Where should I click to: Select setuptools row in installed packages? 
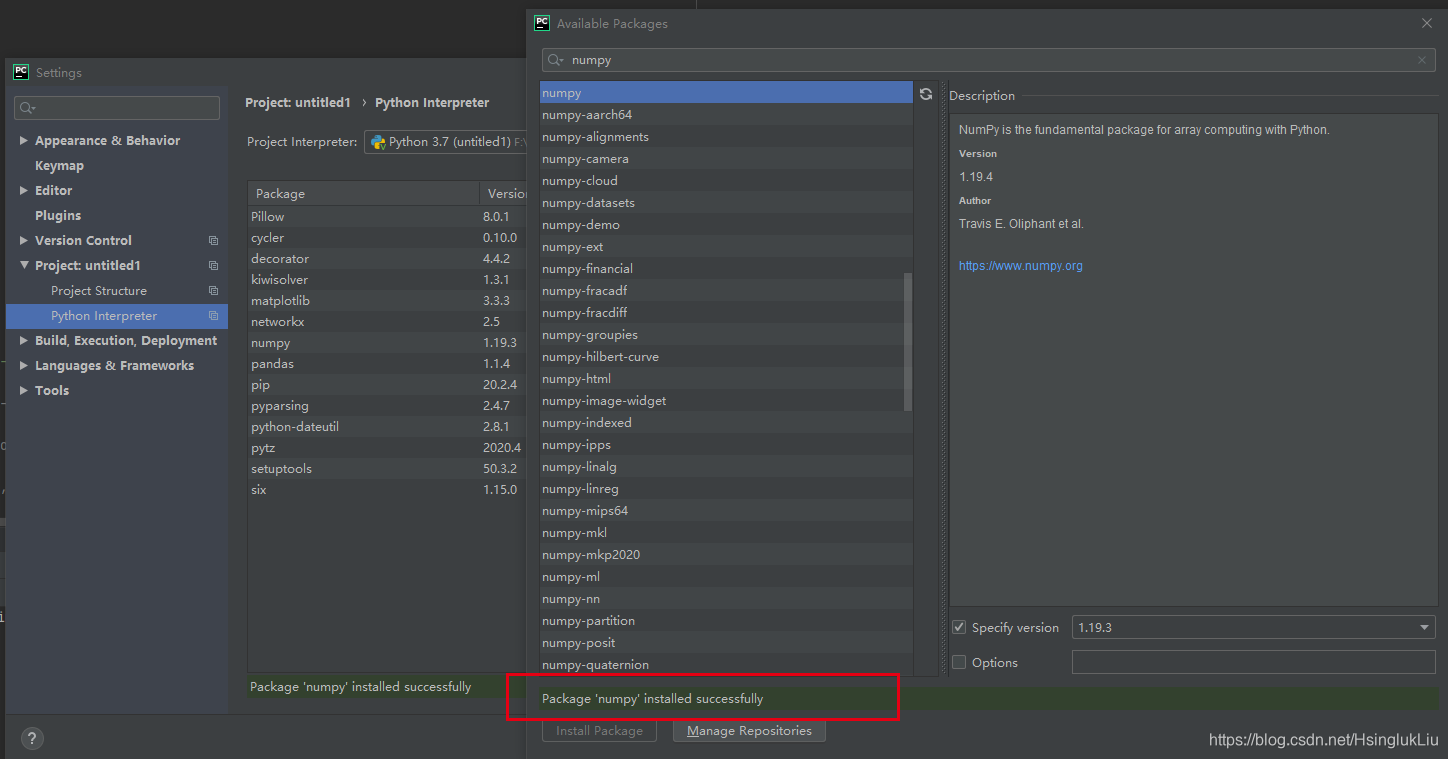point(387,469)
